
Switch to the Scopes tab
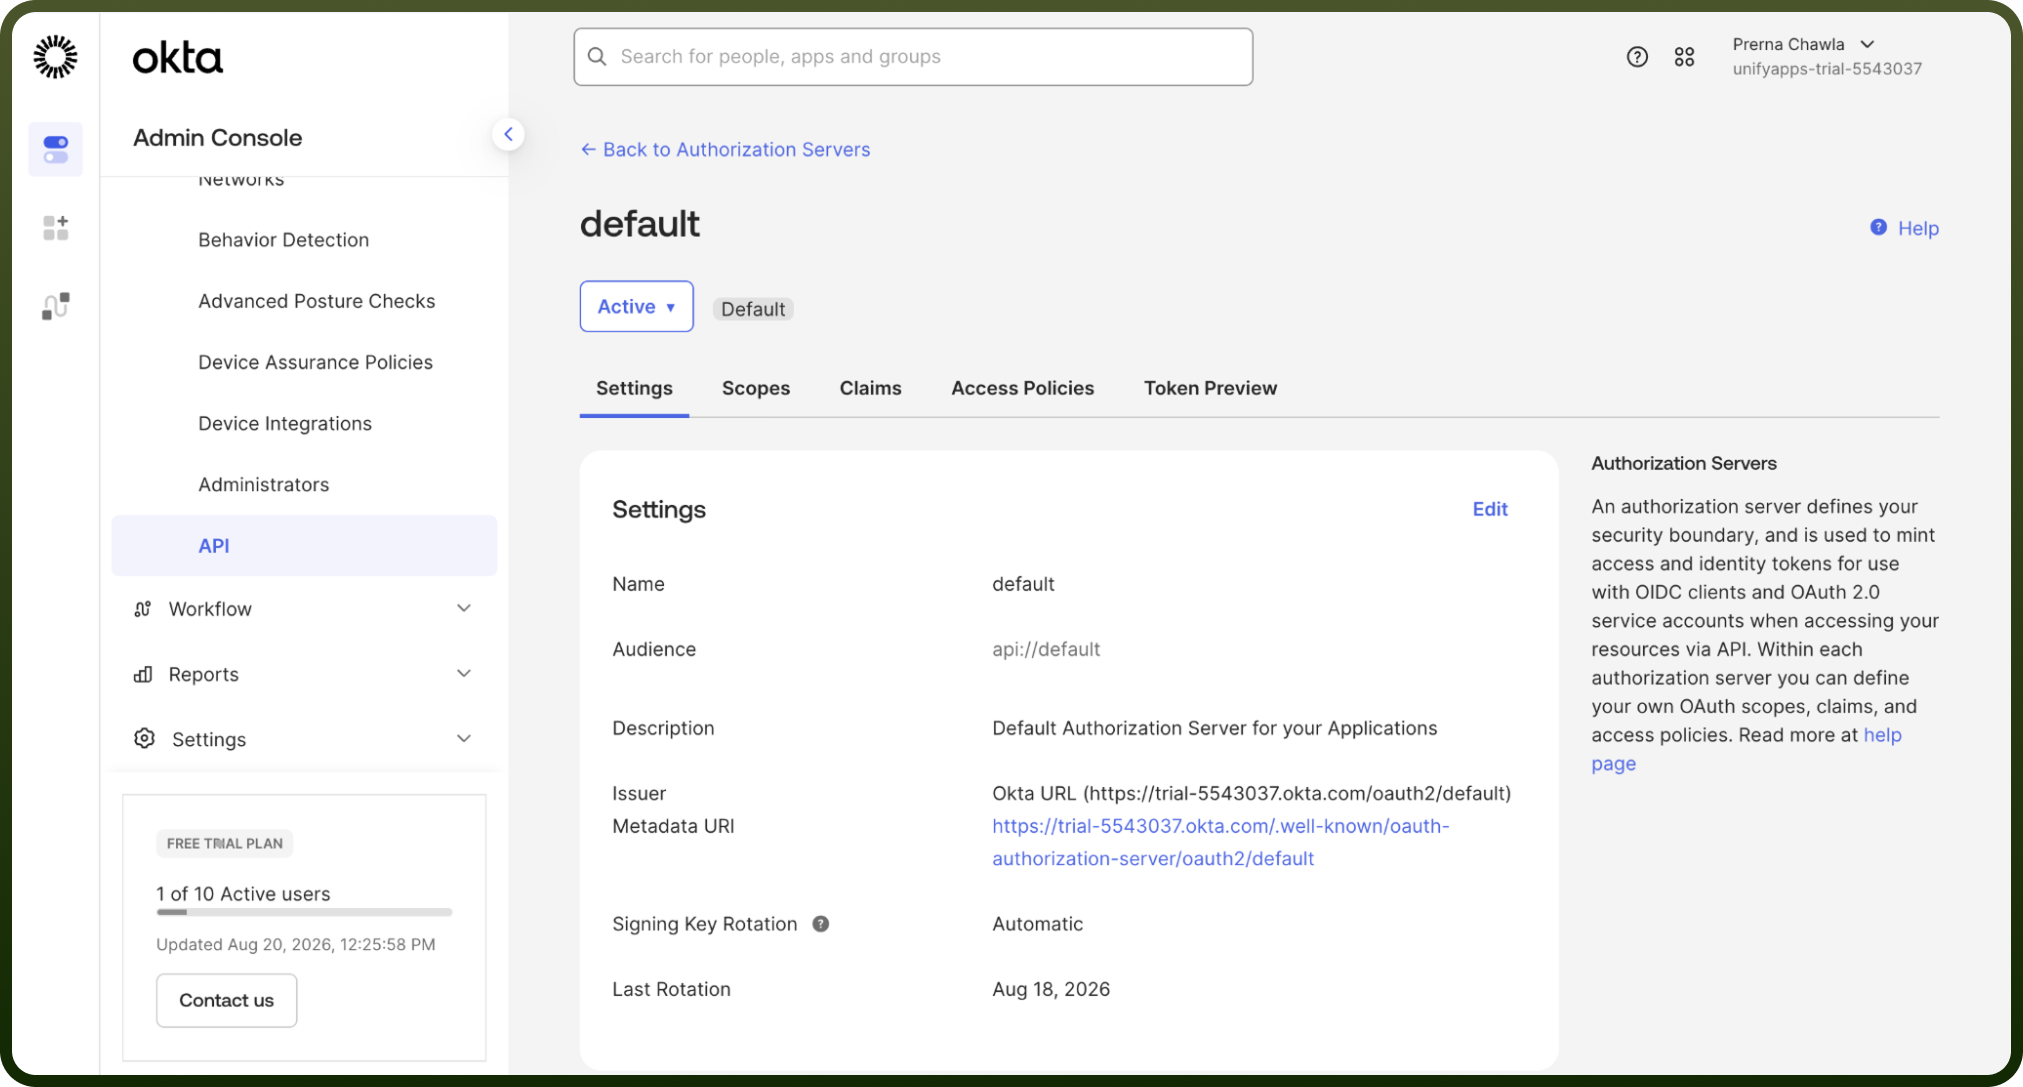[x=756, y=388]
